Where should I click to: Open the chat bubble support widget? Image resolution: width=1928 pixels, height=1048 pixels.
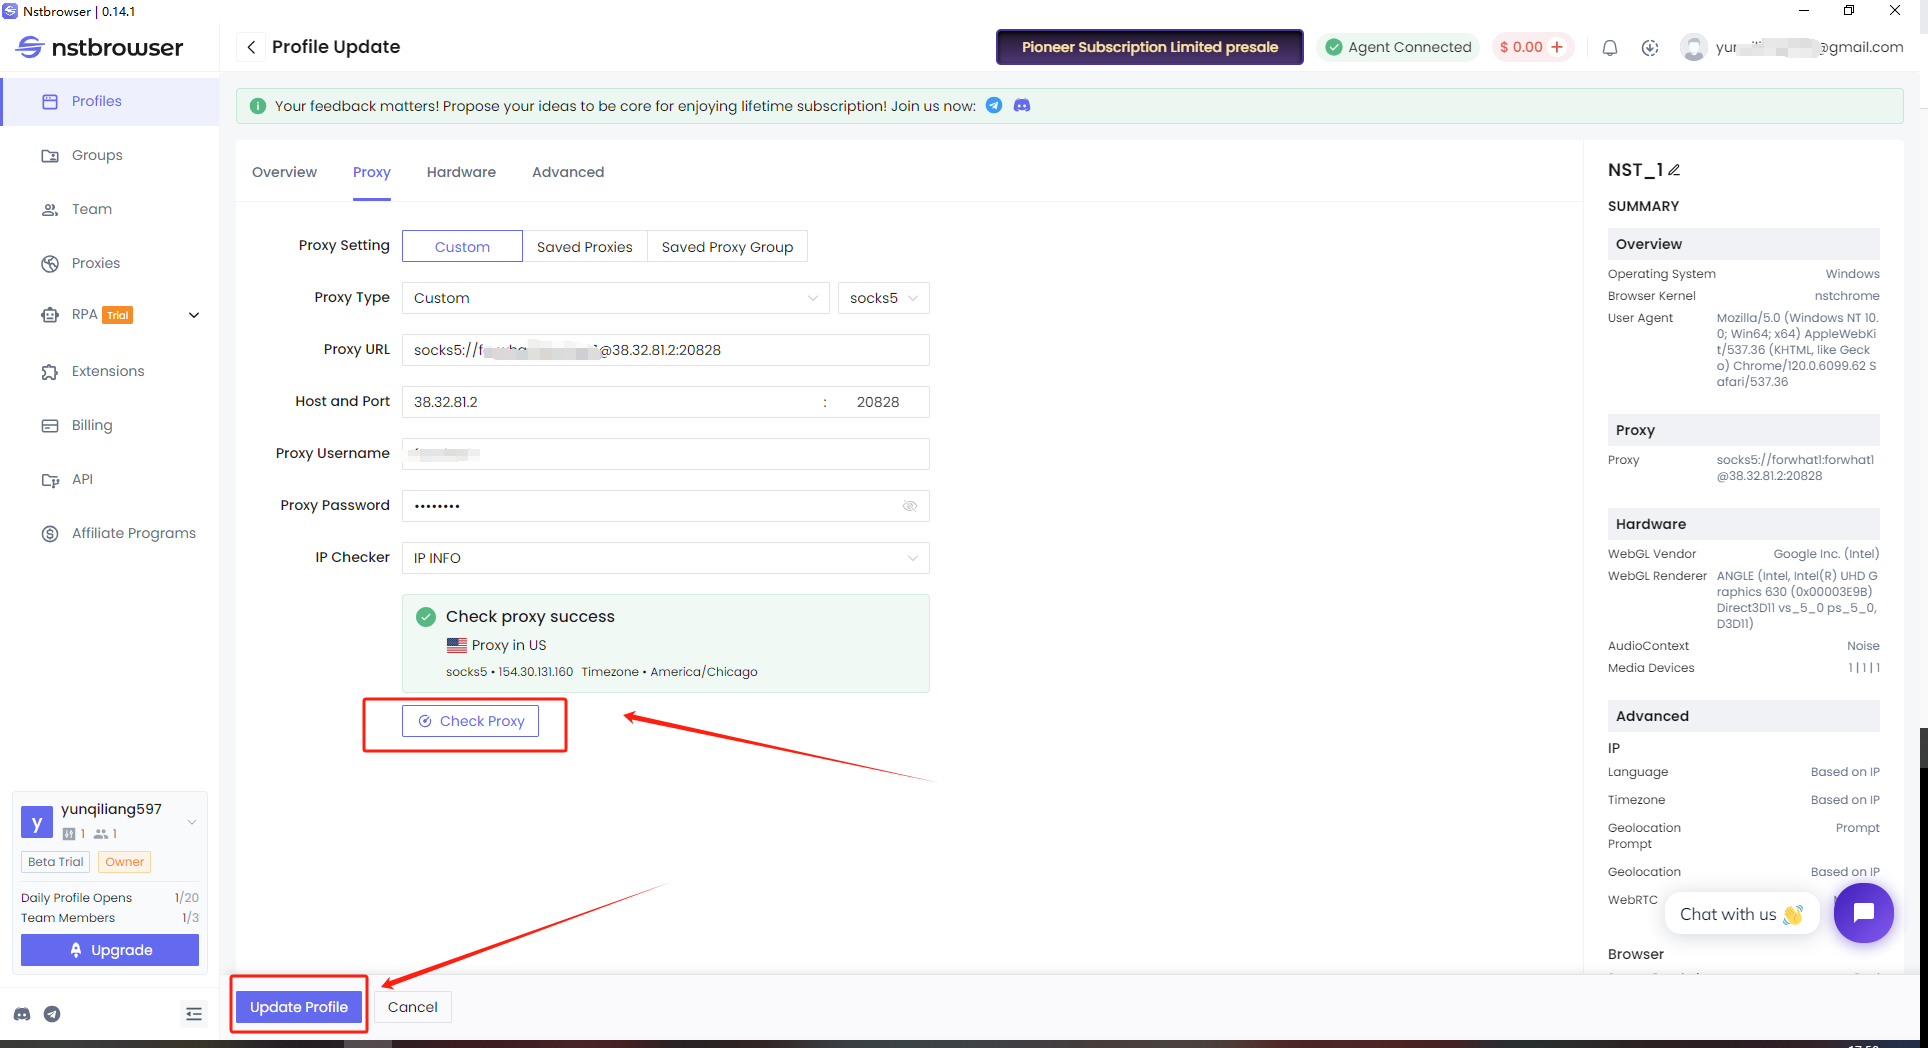(1862, 913)
